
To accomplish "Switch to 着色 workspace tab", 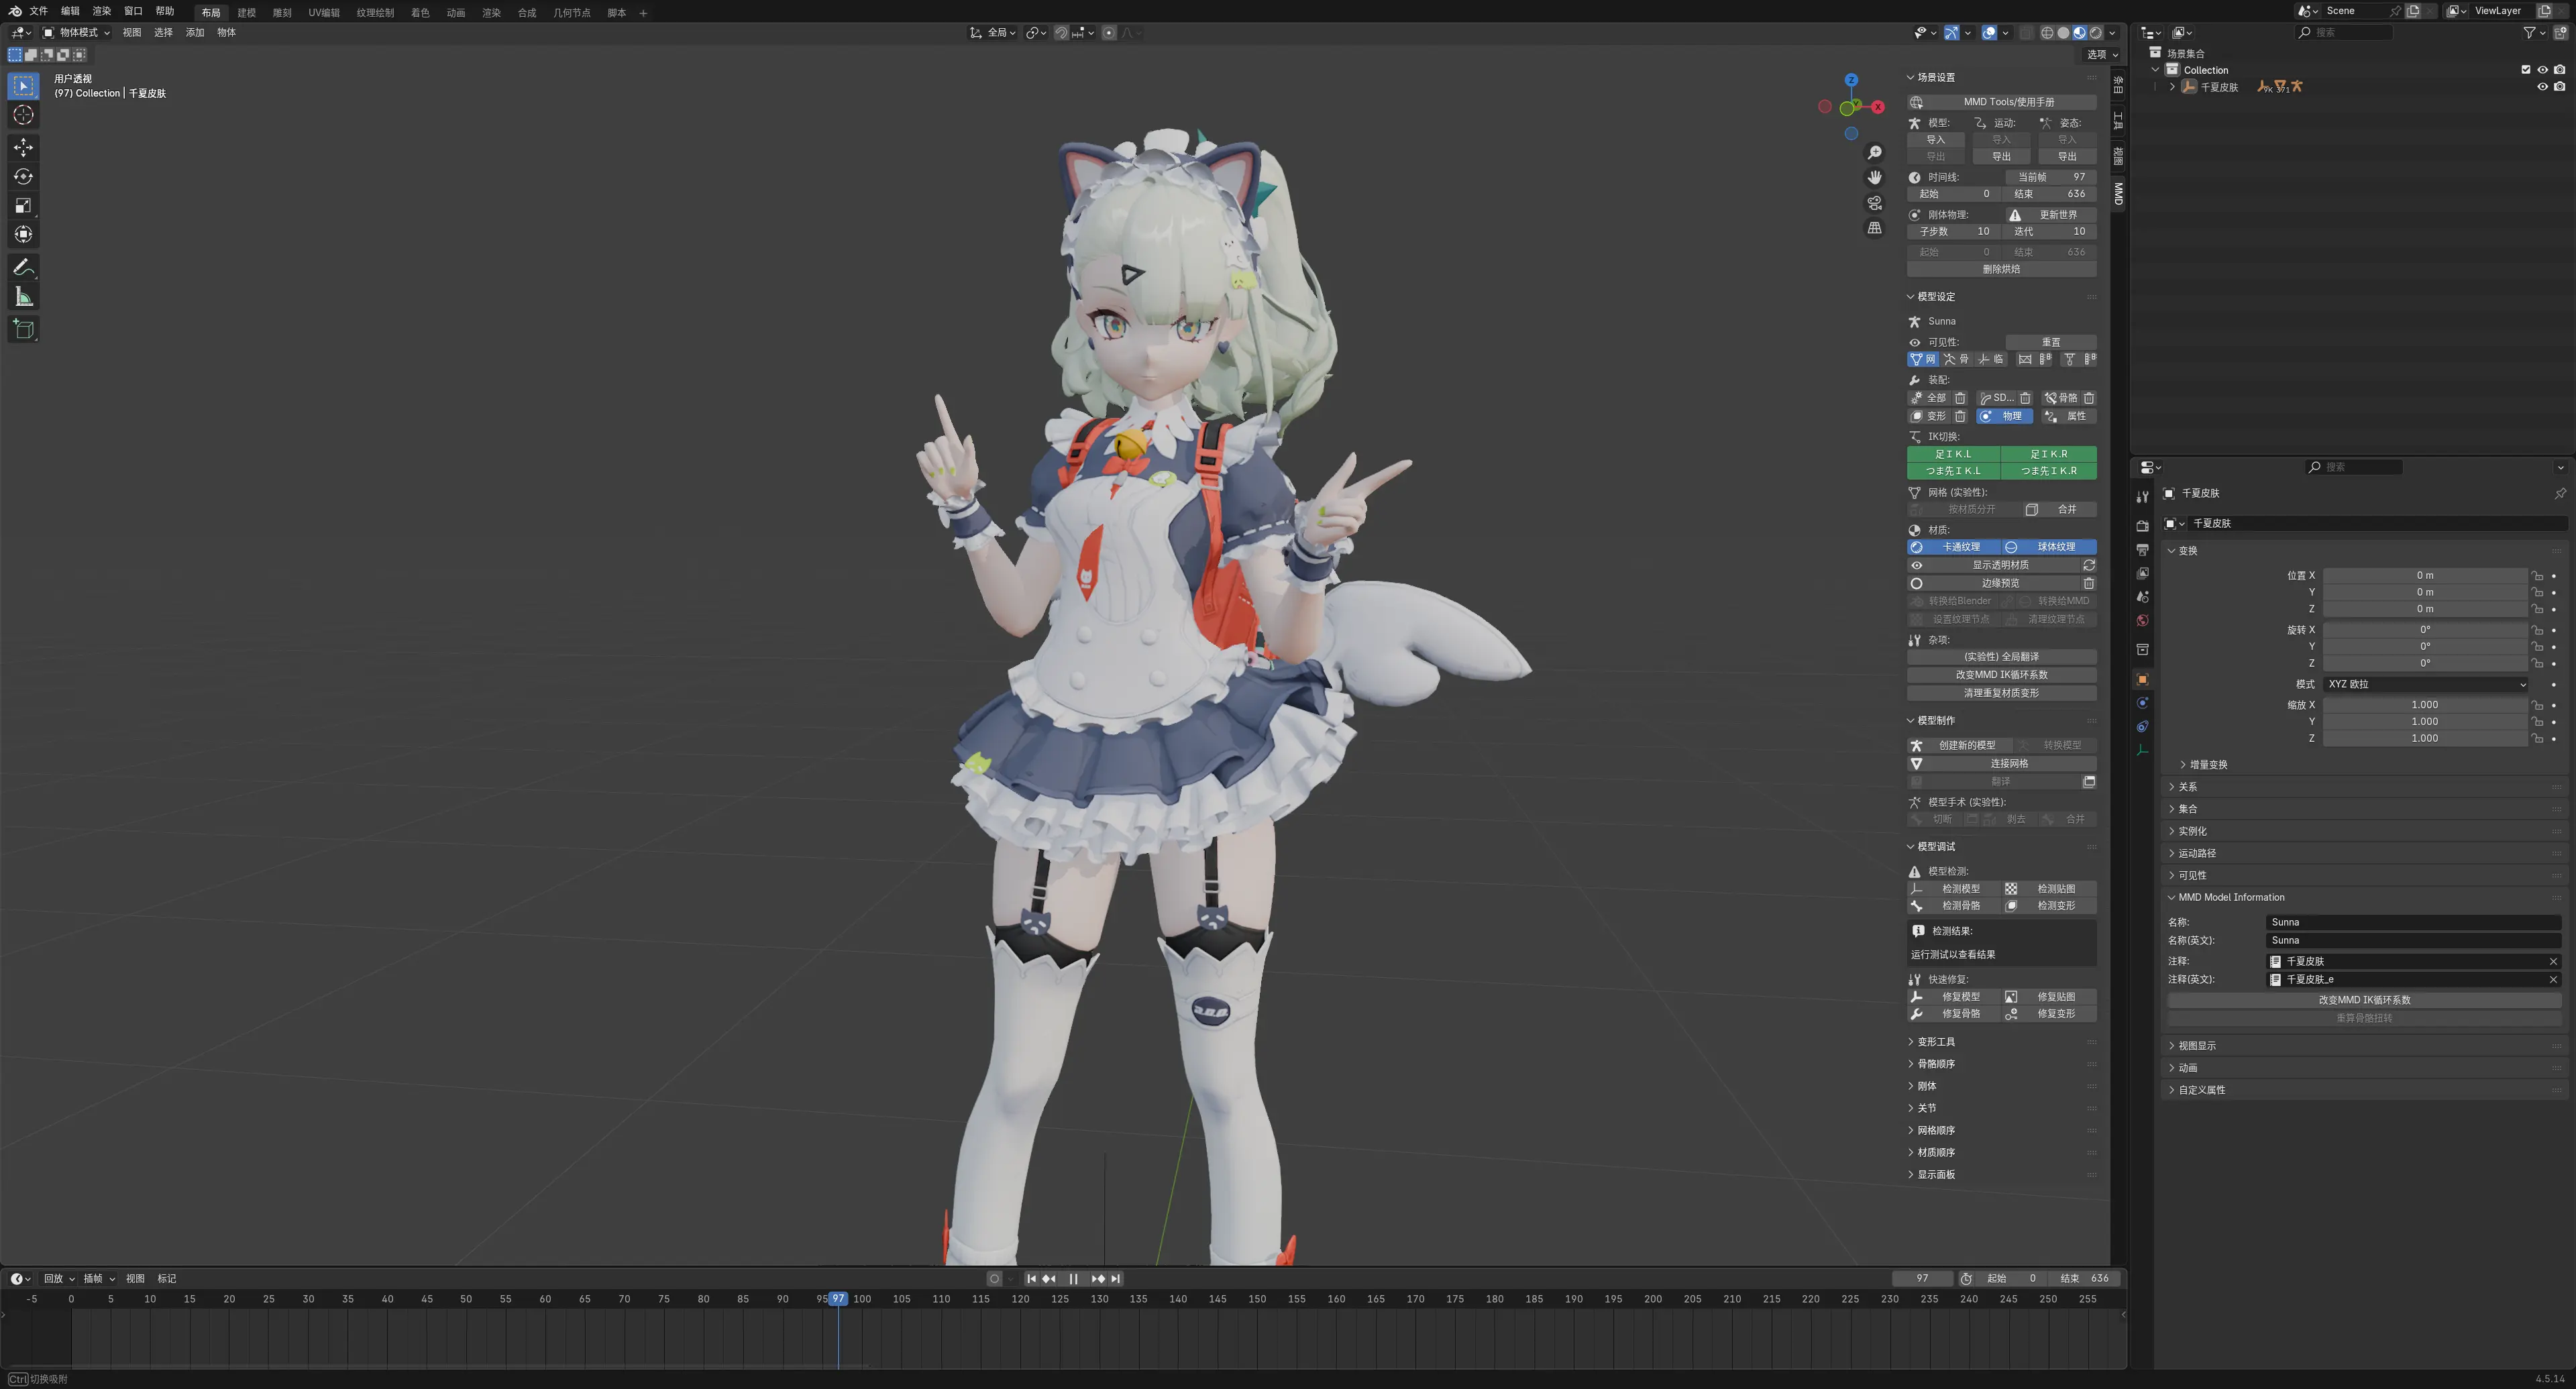I will (420, 13).
